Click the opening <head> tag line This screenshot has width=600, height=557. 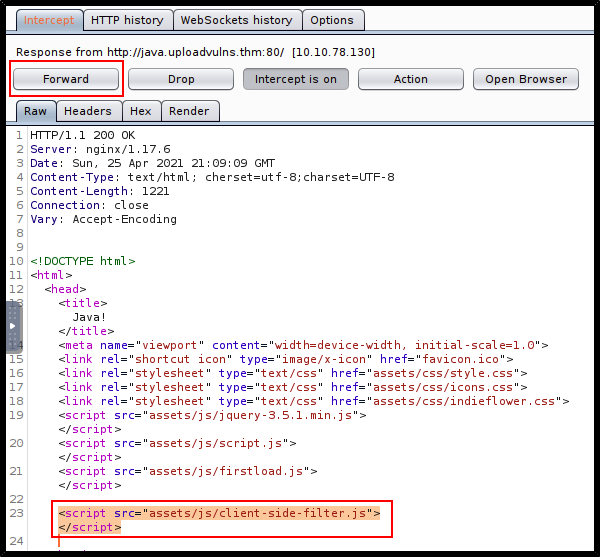(x=65, y=289)
